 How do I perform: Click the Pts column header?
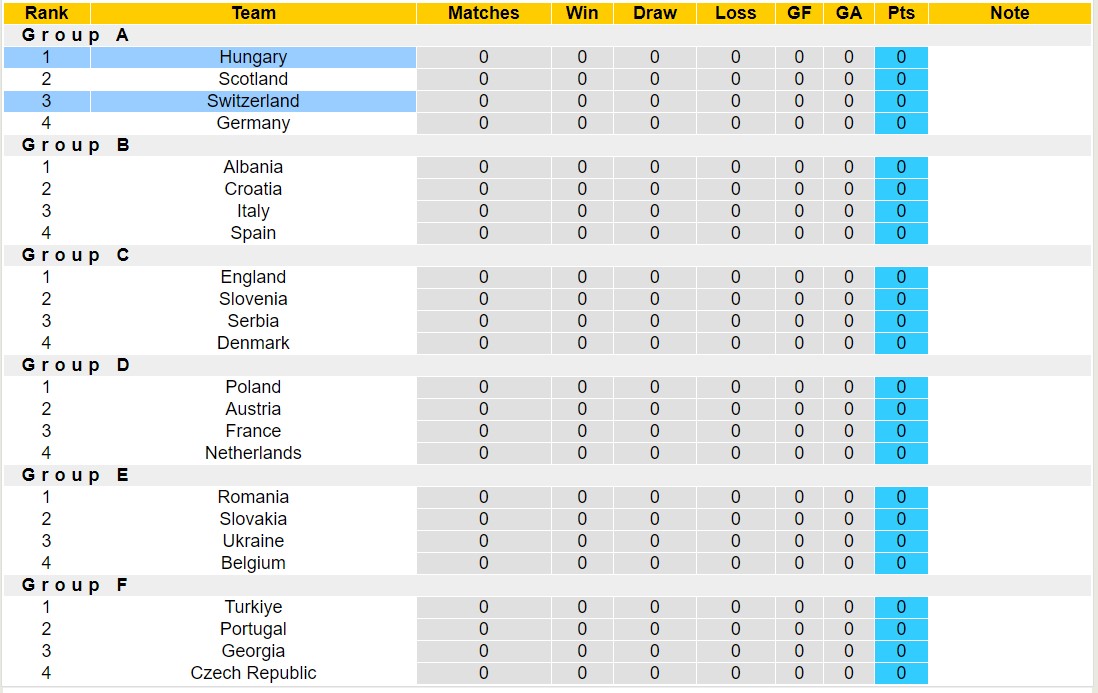901,13
